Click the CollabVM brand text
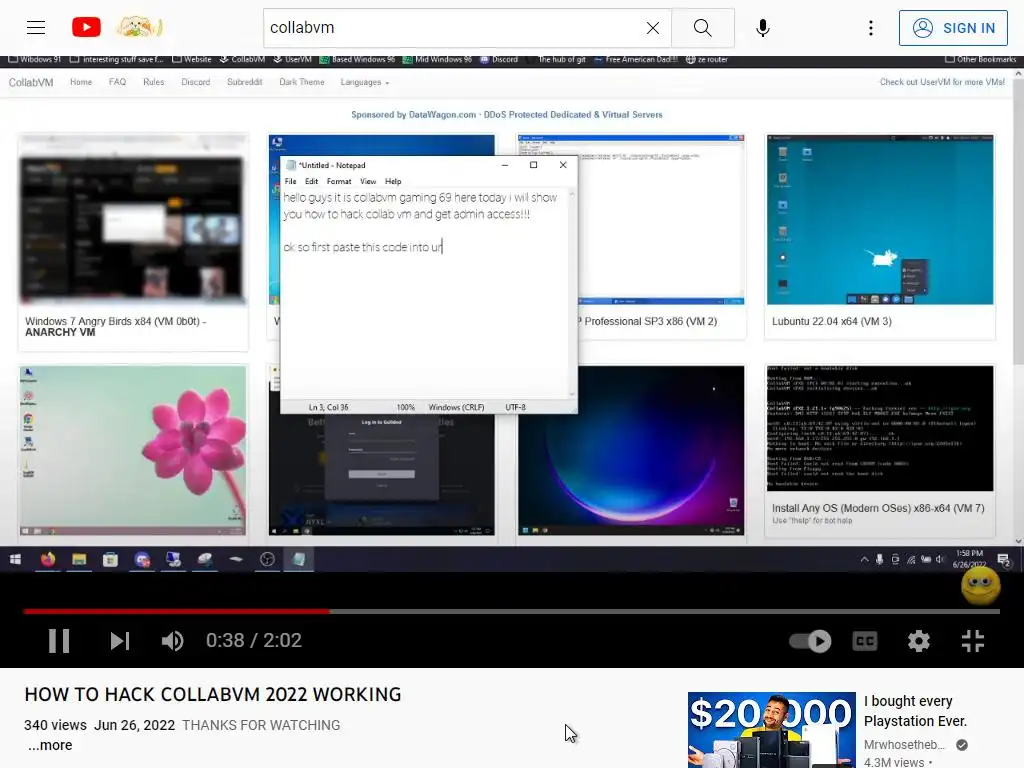The image size is (1024, 768). coord(31,82)
